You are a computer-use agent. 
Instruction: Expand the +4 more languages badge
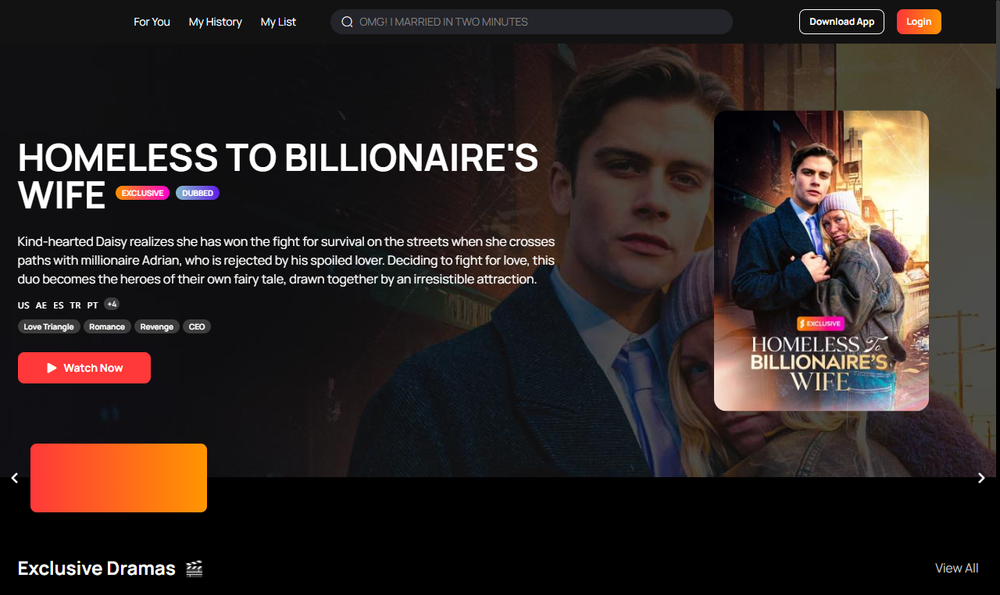(112, 304)
